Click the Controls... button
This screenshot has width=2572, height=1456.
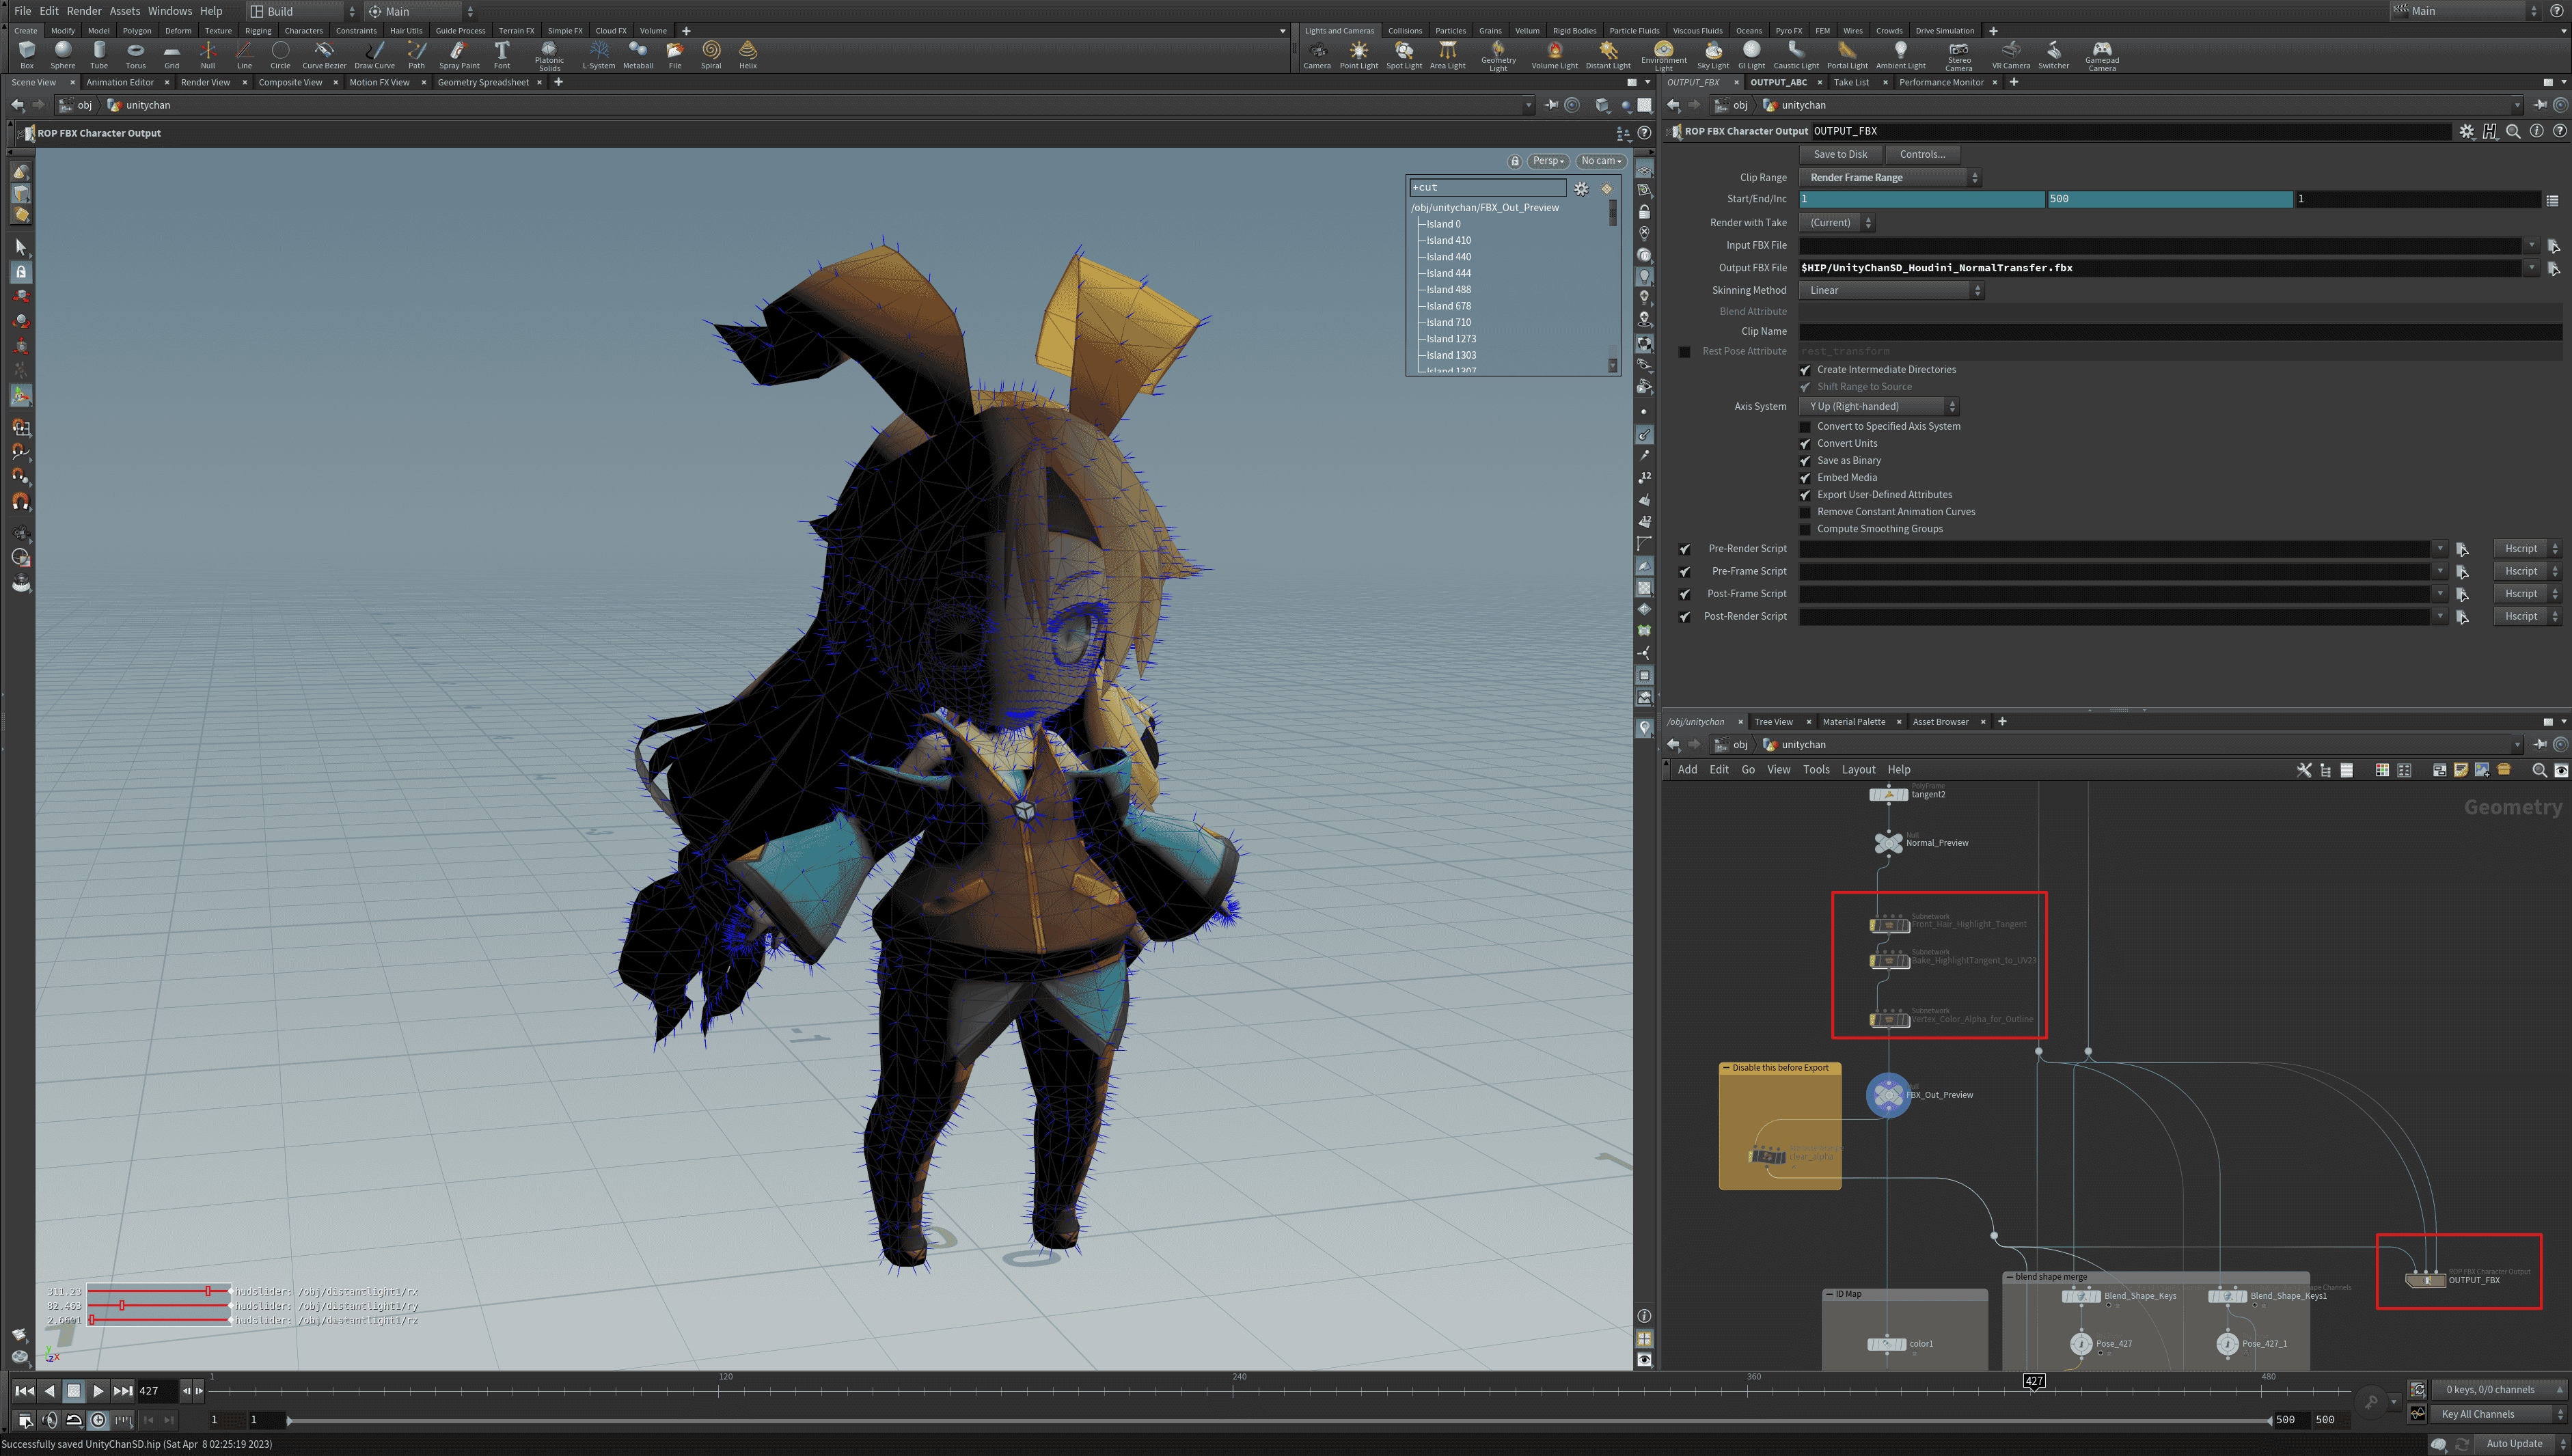pyautogui.click(x=1922, y=155)
